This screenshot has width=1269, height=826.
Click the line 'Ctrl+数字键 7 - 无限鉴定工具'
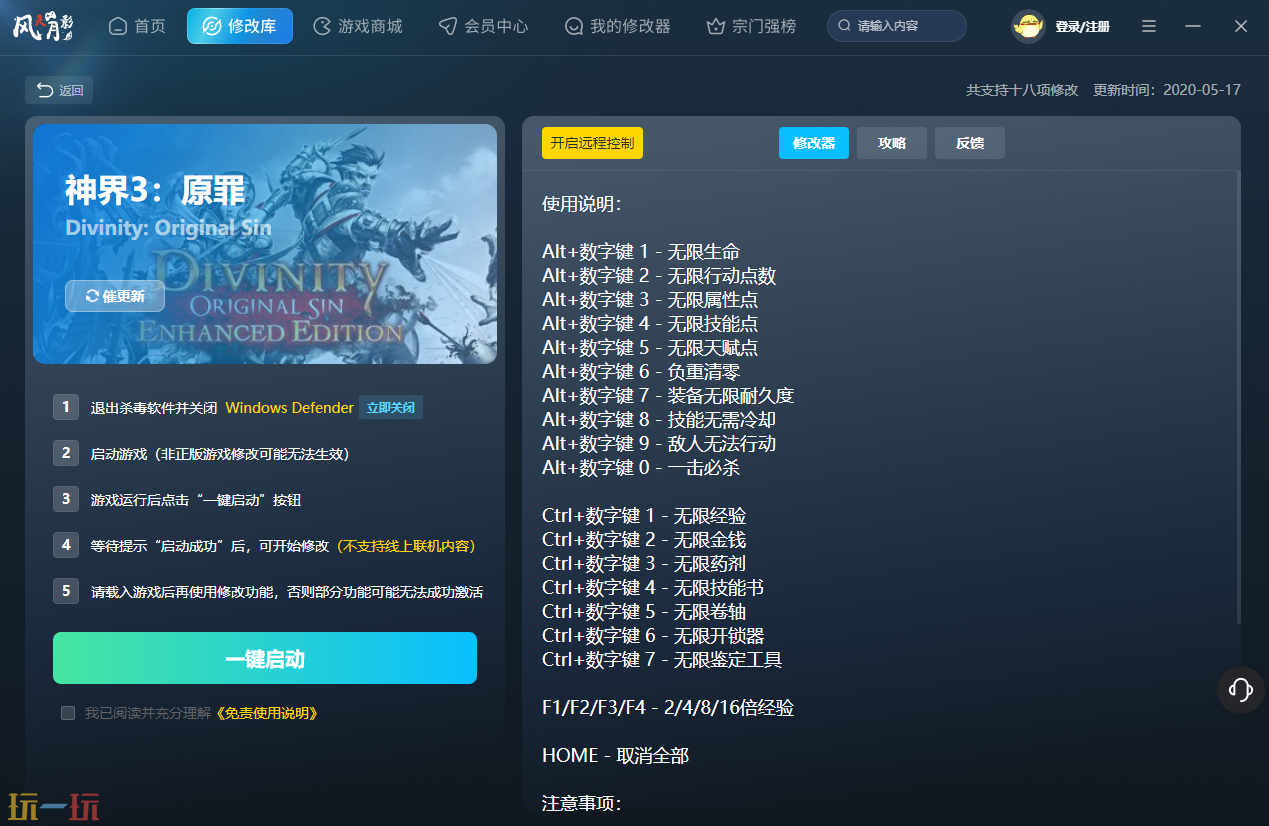click(x=662, y=660)
